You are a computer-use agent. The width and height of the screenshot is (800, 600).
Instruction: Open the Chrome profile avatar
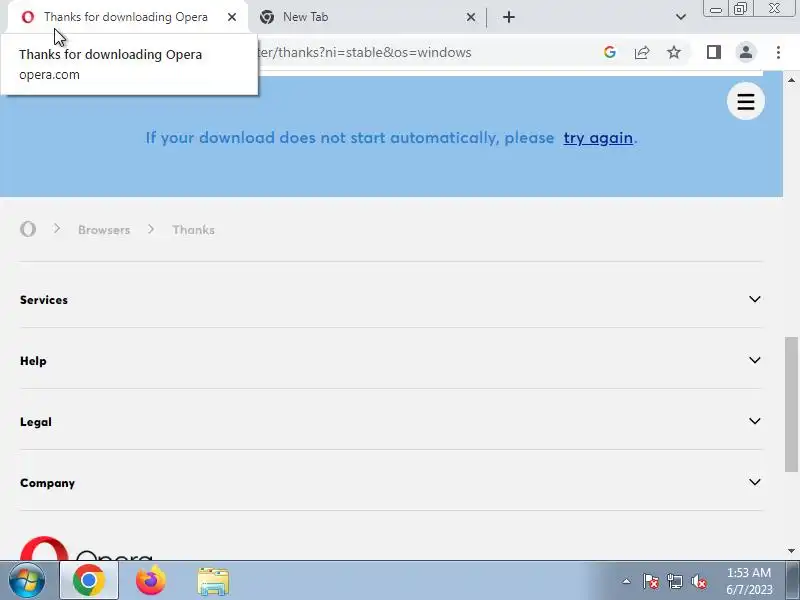pos(745,52)
